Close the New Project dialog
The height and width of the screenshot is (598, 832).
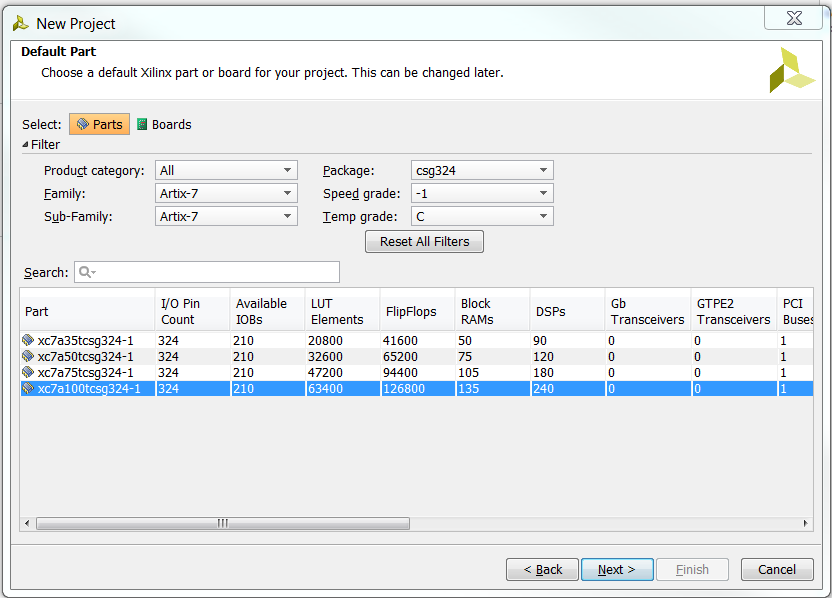(x=794, y=19)
